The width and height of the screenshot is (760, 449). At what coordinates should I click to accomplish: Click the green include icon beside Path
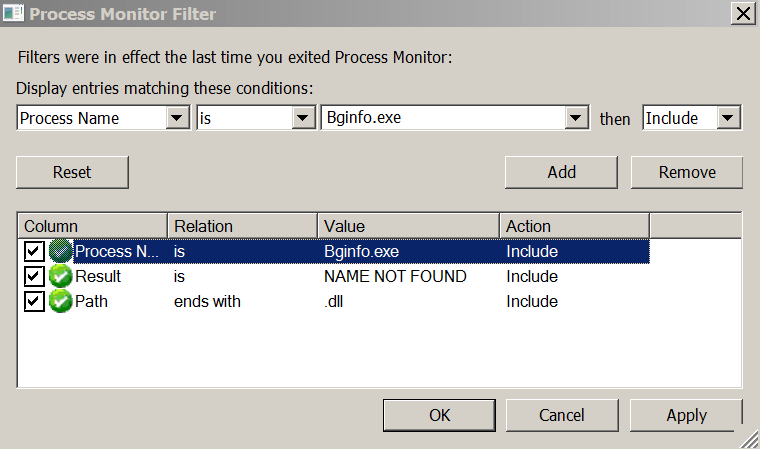pyautogui.click(x=61, y=301)
